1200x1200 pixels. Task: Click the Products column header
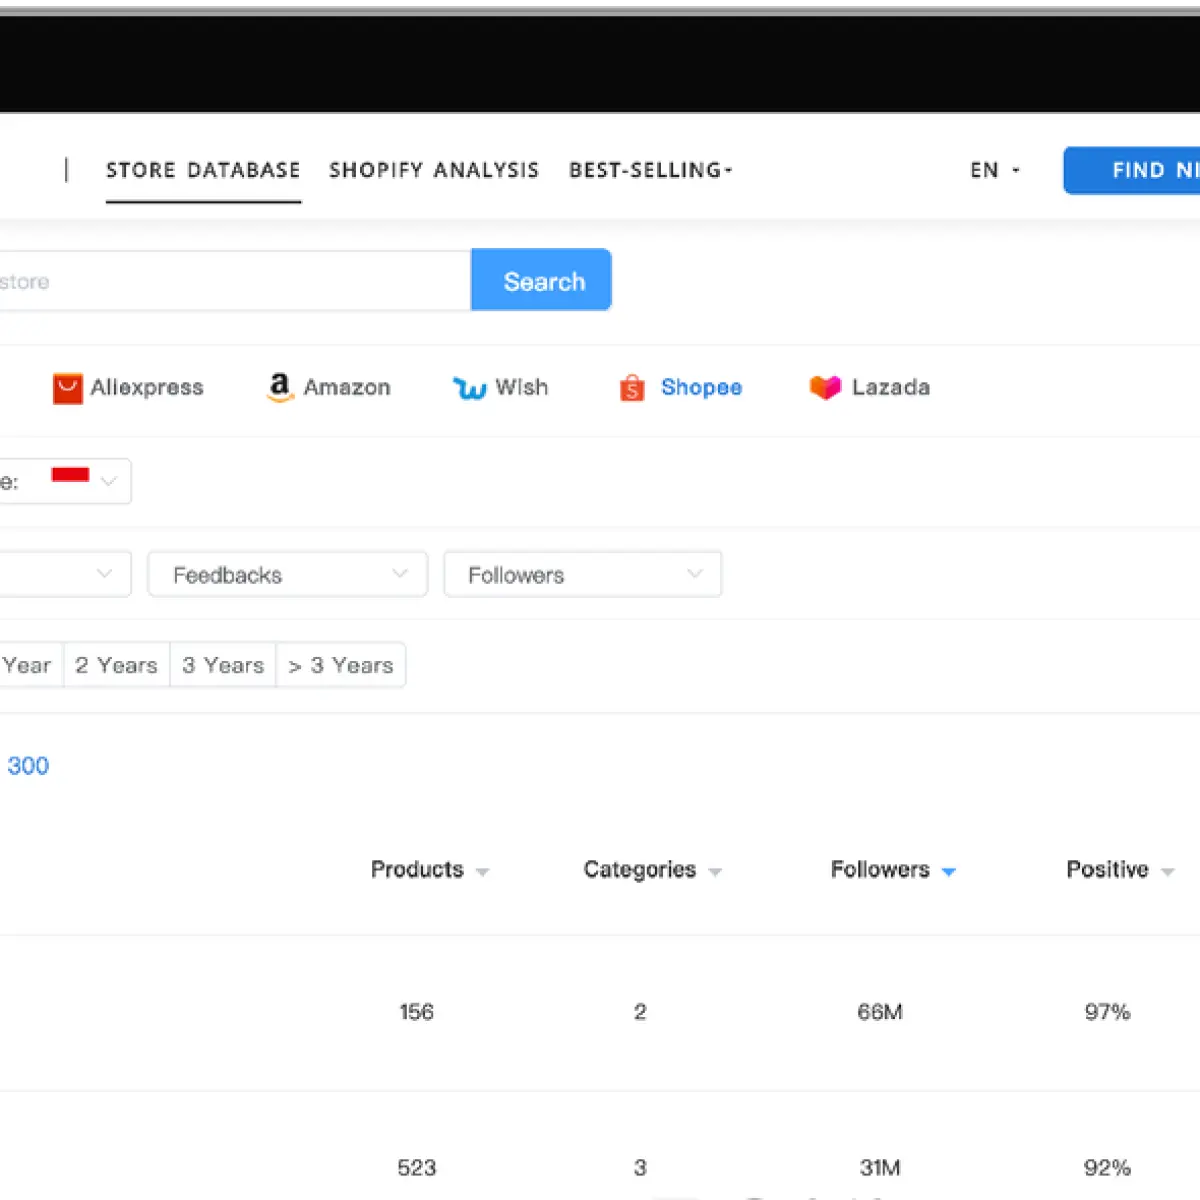tap(417, 870)
